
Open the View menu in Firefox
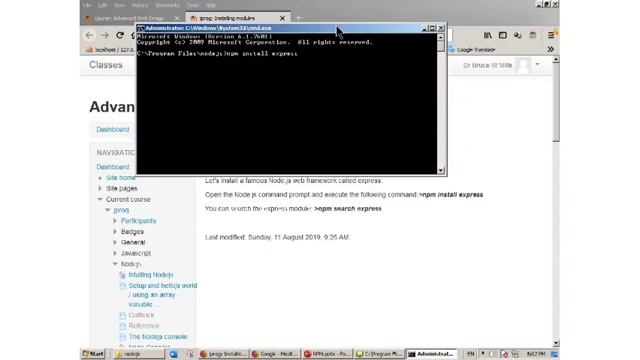click(x=120, y=5)
